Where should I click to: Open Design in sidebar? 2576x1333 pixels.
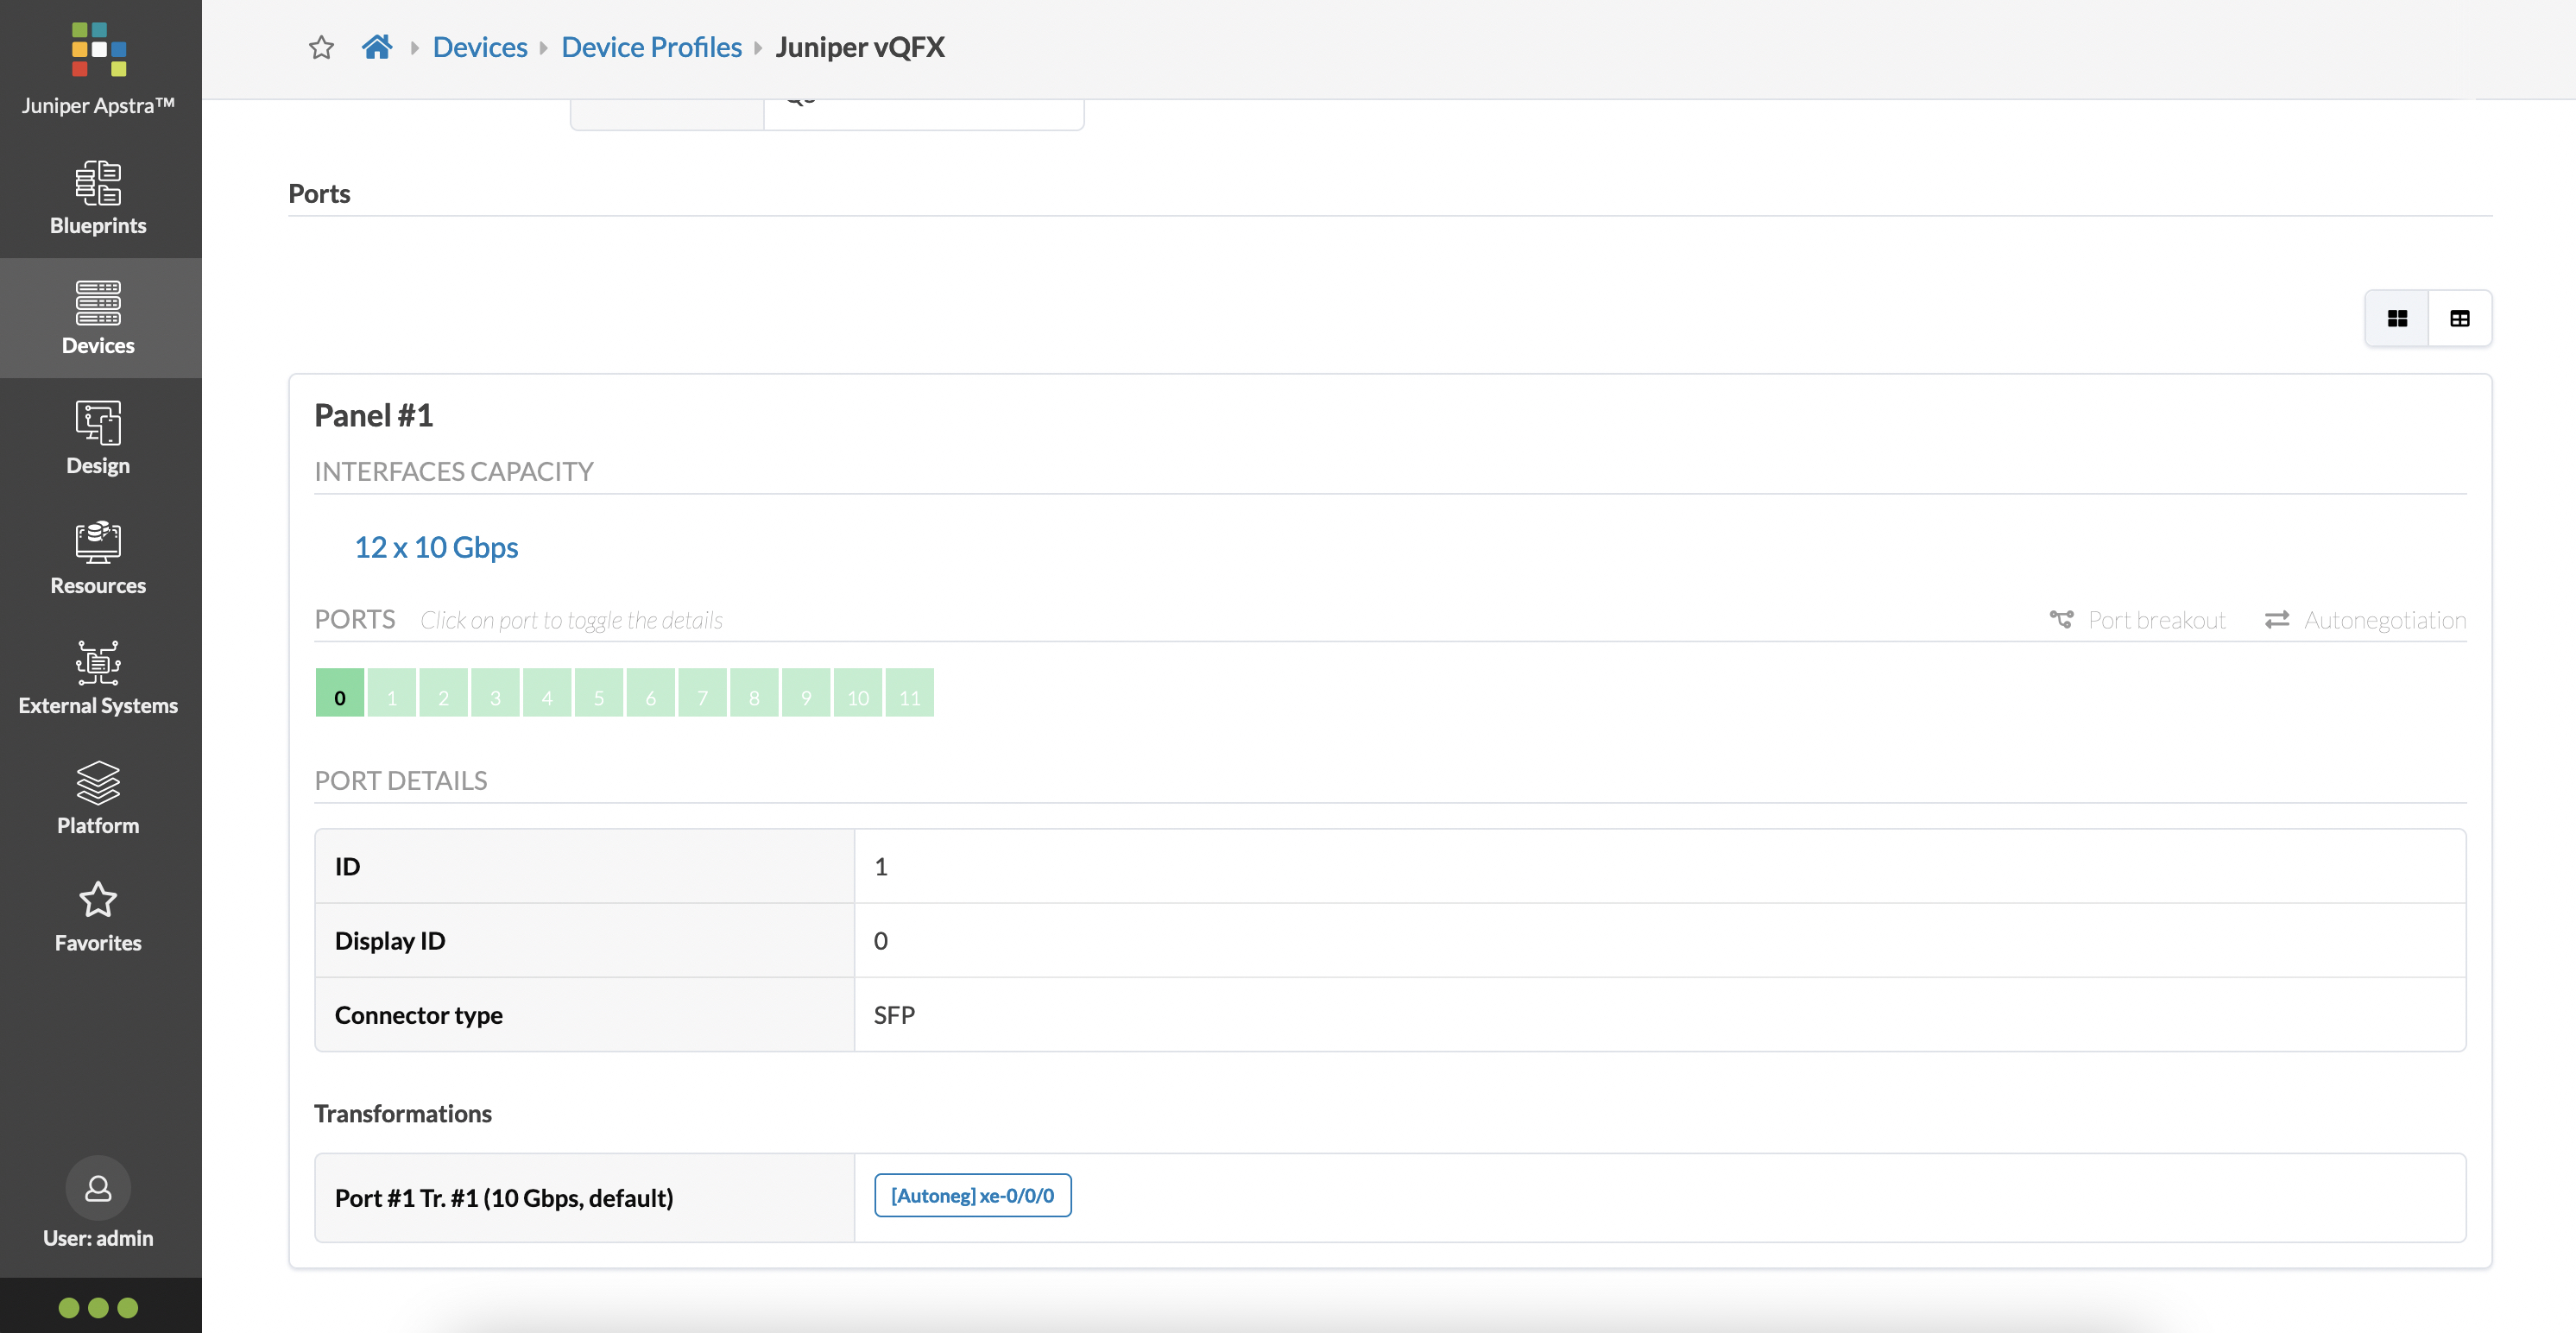point(98,438)
